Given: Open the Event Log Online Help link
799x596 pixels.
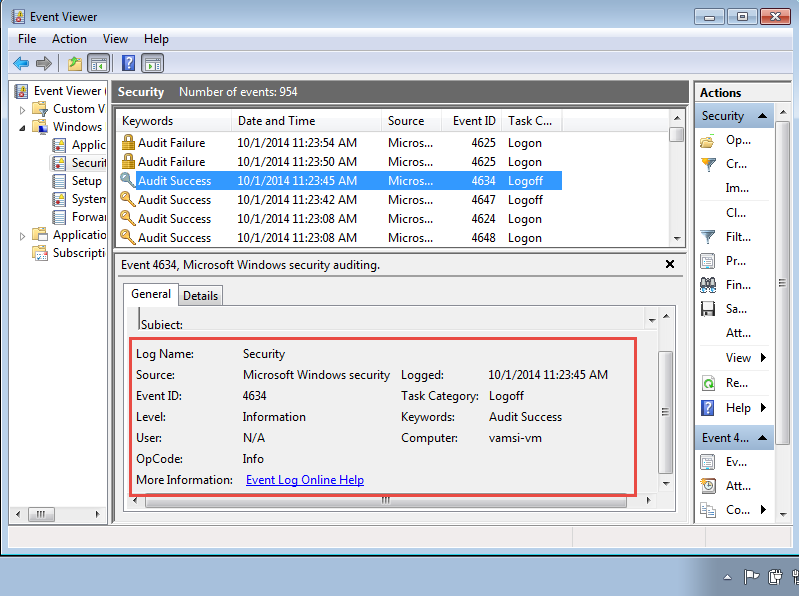Looking at the screenshot, I should click(305, 480).
